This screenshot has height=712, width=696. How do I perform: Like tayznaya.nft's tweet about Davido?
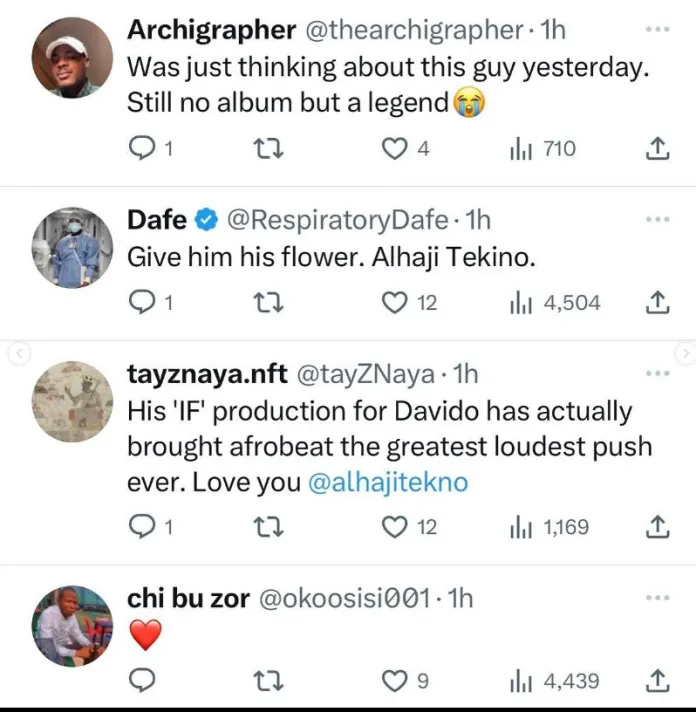pos(397,526)
